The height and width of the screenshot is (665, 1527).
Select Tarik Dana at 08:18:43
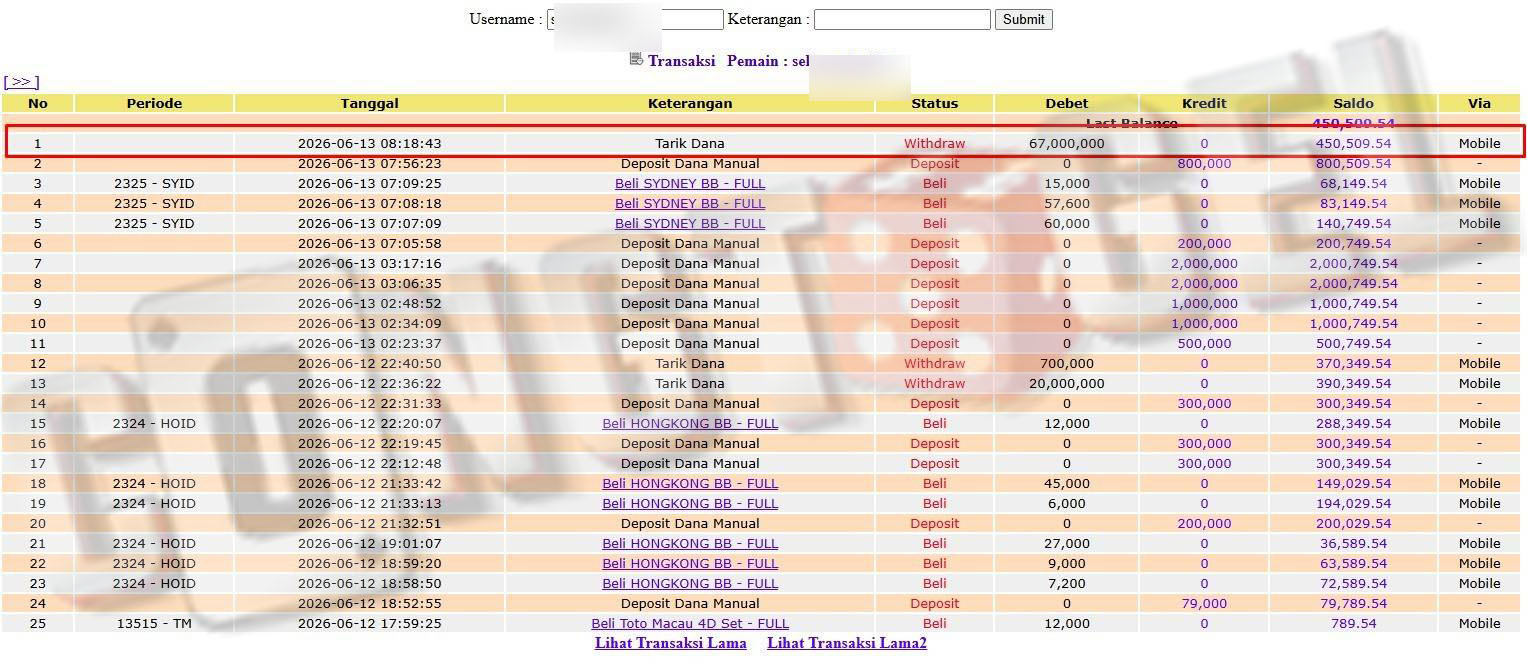[690, 144]
